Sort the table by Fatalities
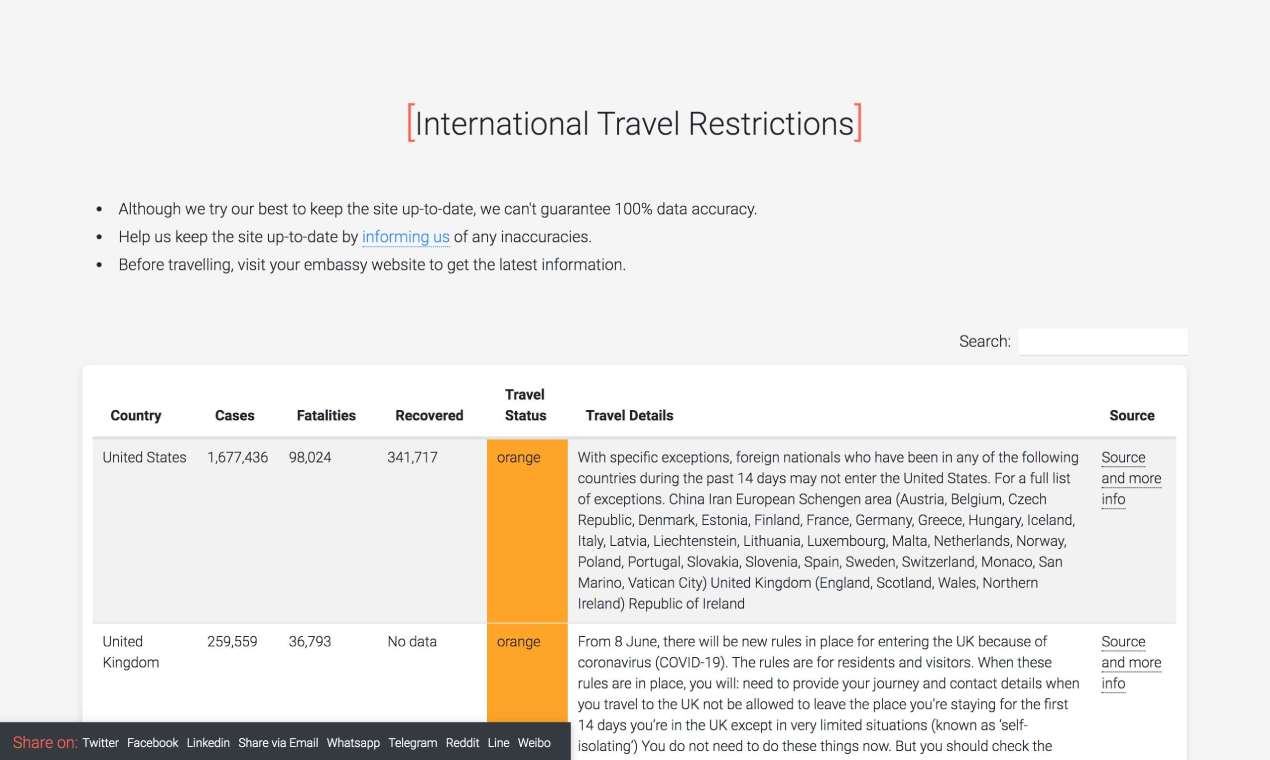Image resolution: width=1270 pixels, height=760 pixels. click(x=326, y=415)
